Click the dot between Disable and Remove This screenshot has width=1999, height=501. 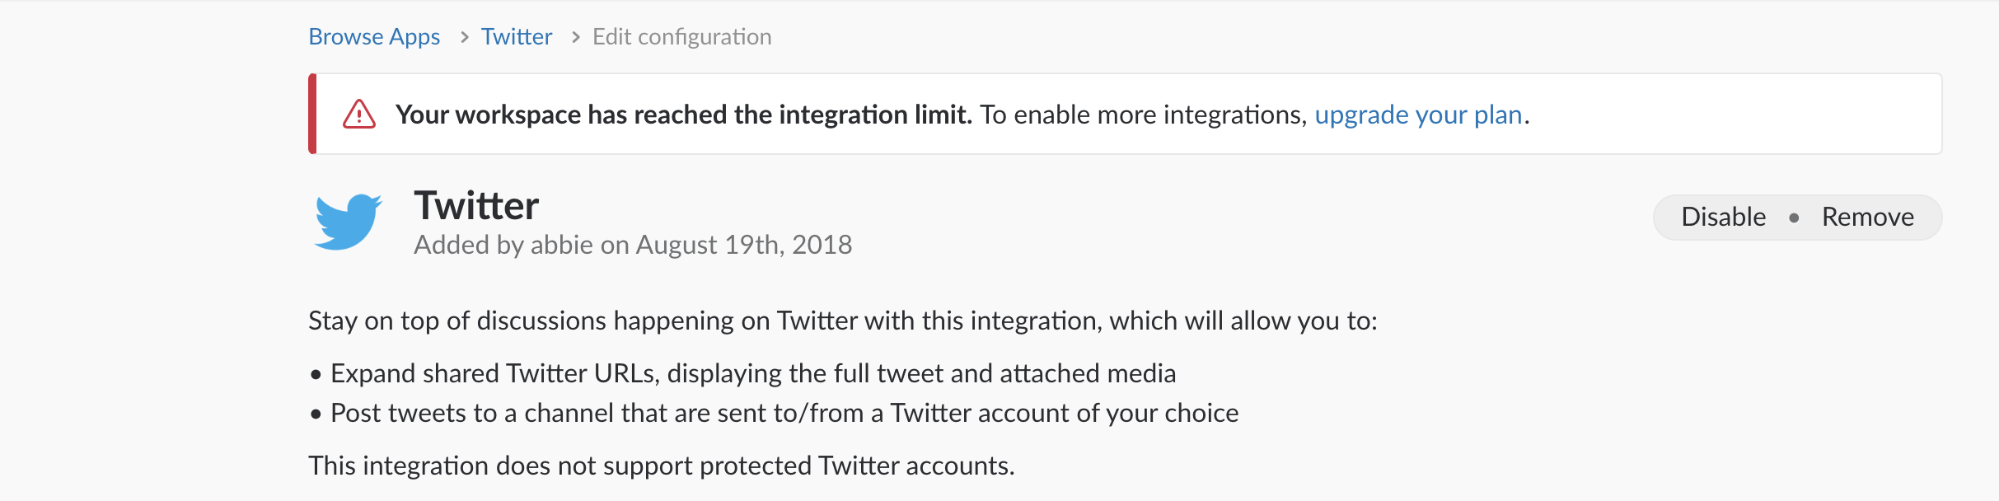[x=1794, y=218]
